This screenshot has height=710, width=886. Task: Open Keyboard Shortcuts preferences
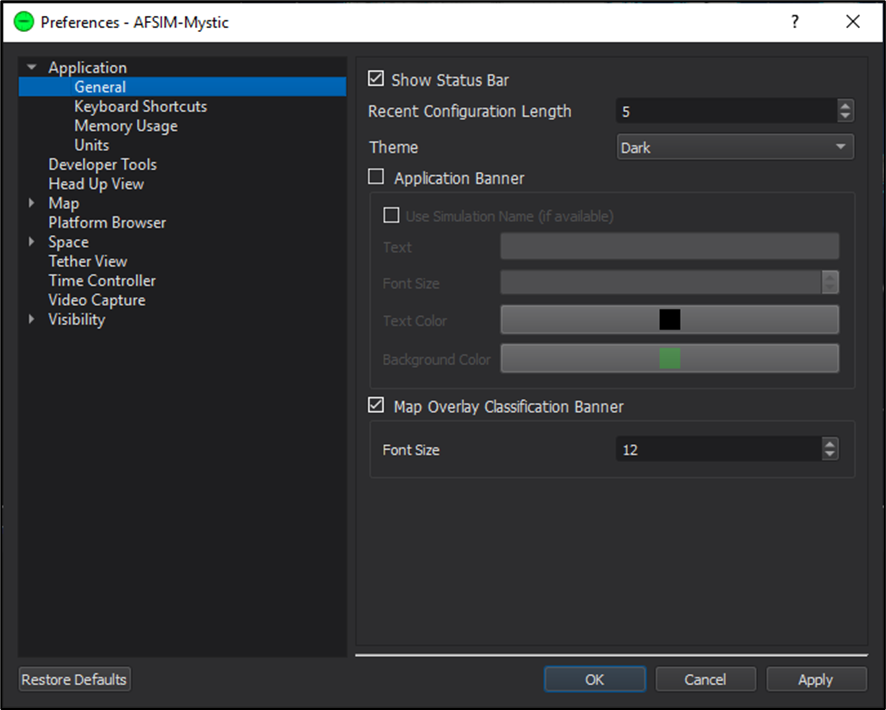(141, 106)
